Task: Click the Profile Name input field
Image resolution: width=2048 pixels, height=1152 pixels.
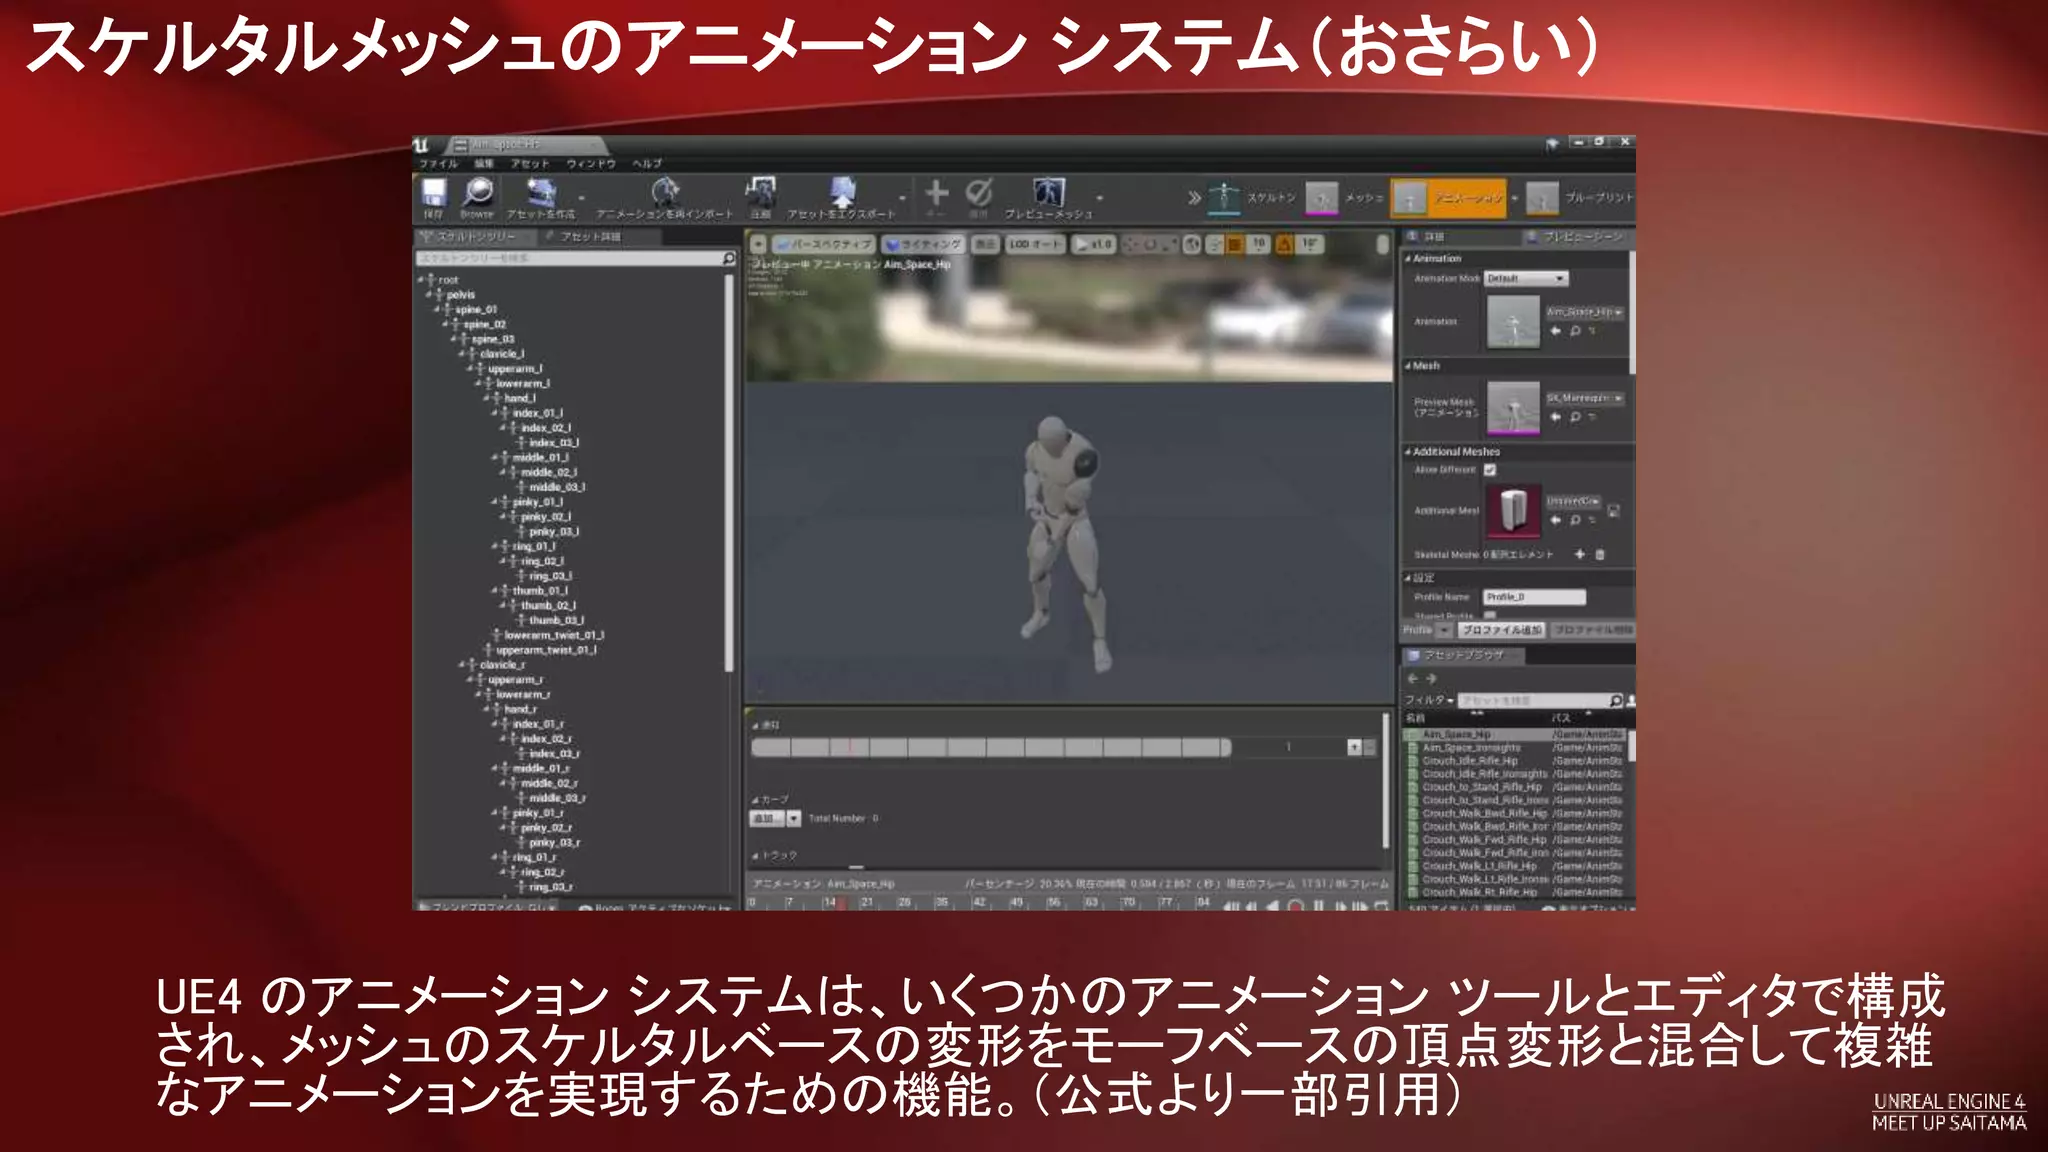Action: tap(1534, 597)
